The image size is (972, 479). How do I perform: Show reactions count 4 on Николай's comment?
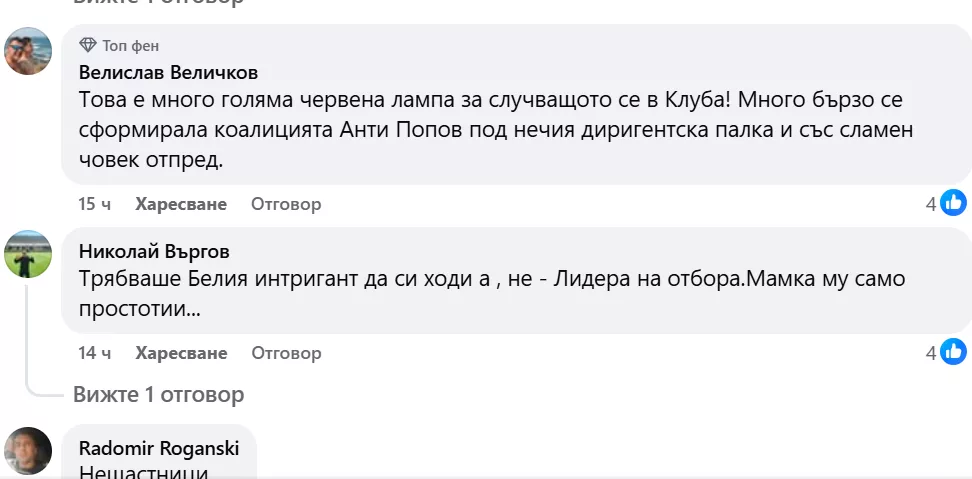coord(930,352)
